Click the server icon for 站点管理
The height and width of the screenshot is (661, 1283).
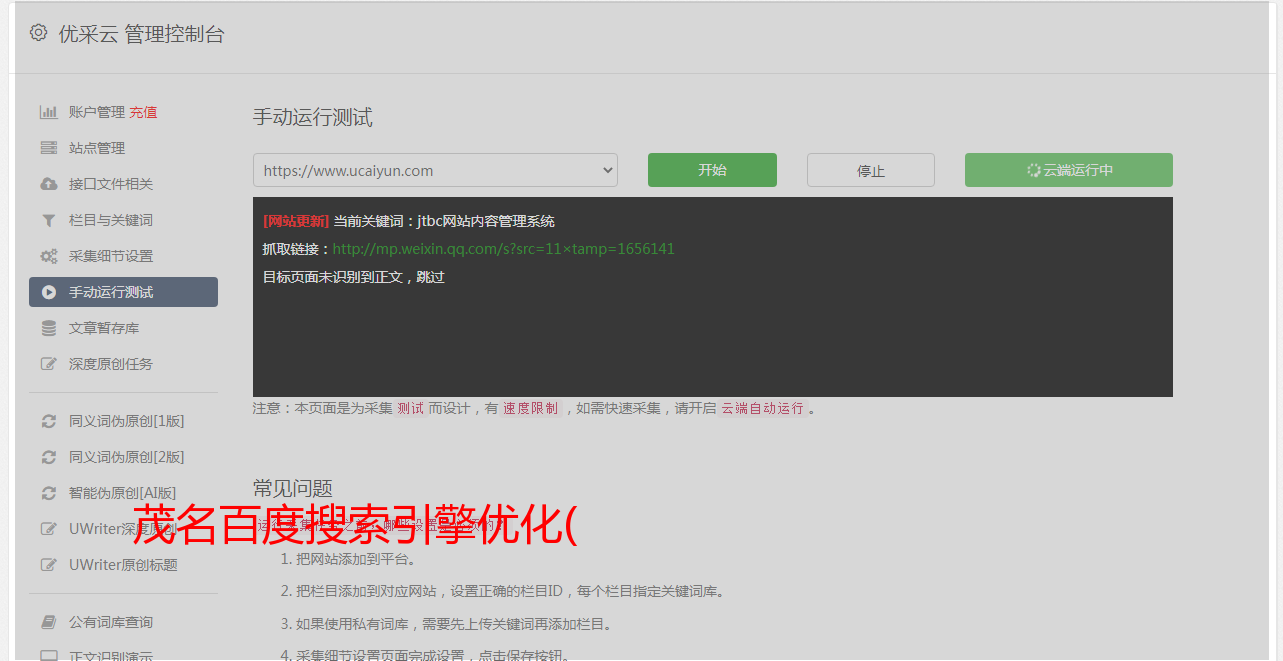click(x=48, y=148)
